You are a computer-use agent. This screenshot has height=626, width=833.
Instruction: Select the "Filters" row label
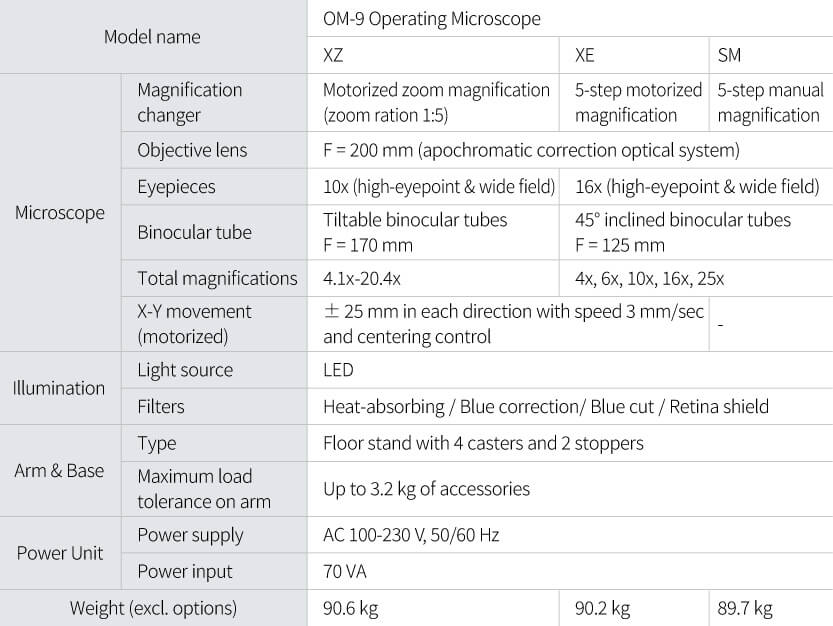pos(161,406)
